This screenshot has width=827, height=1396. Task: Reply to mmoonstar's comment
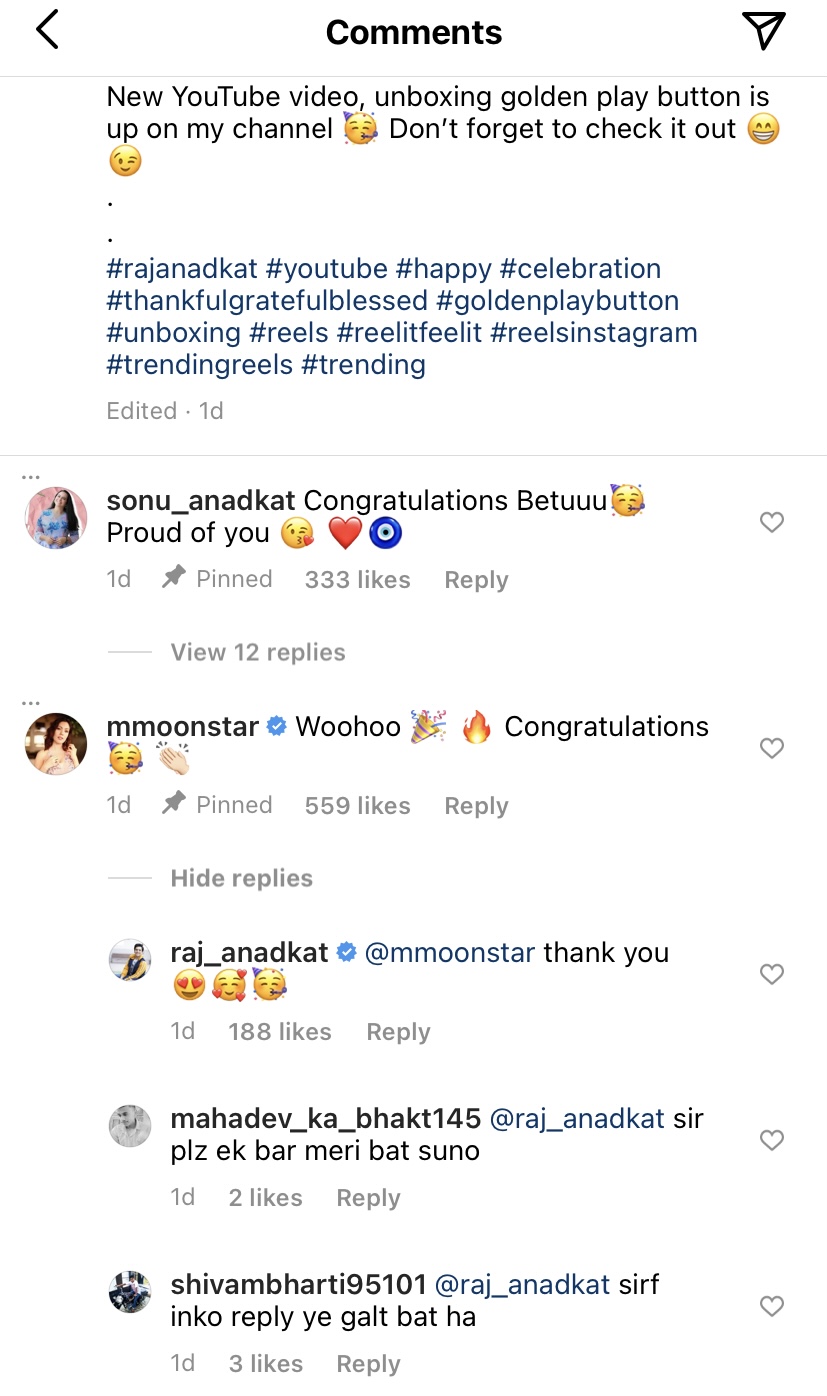coord(476,806)
